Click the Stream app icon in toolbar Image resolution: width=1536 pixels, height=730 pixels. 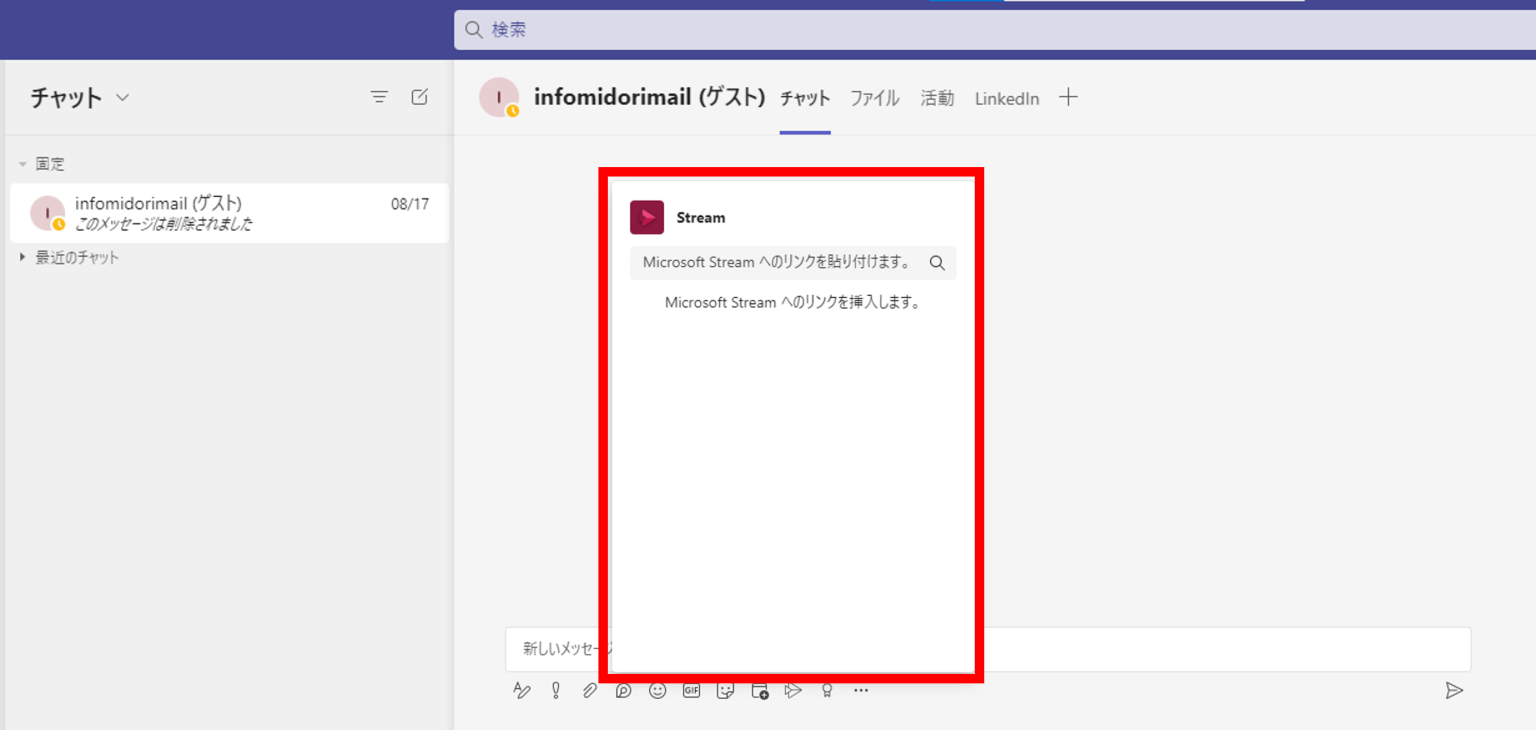(x=793, y=691)
